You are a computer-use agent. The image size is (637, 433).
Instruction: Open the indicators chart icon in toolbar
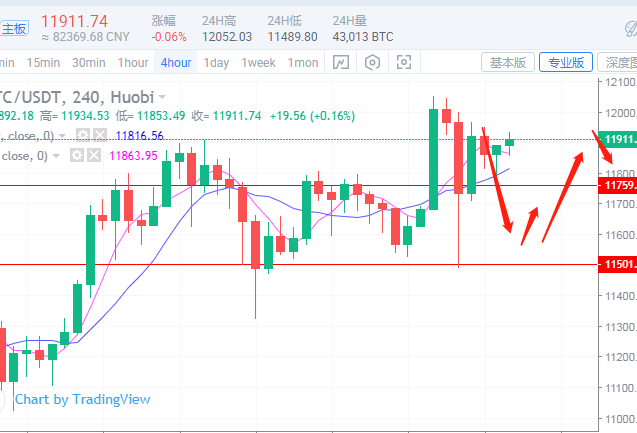(x=340, y=63)
